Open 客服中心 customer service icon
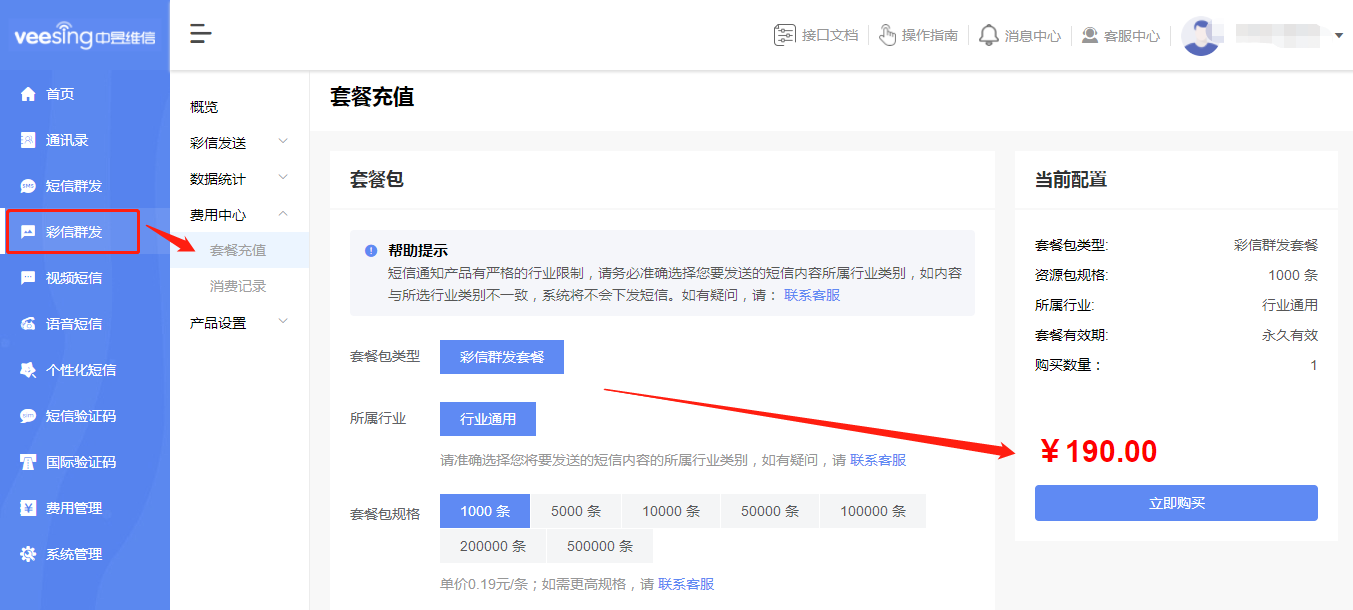 pyautogui.click(x=1090, y=34)
